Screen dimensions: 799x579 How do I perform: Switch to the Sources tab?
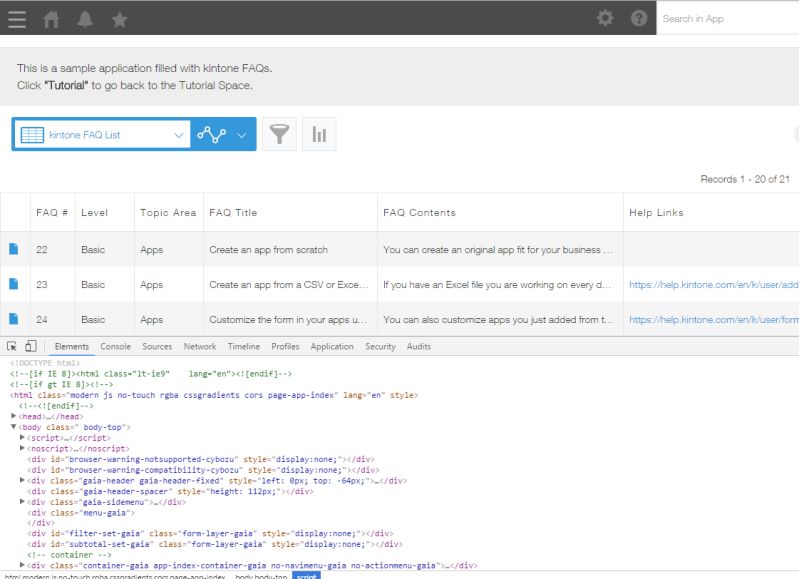[157, 347]
